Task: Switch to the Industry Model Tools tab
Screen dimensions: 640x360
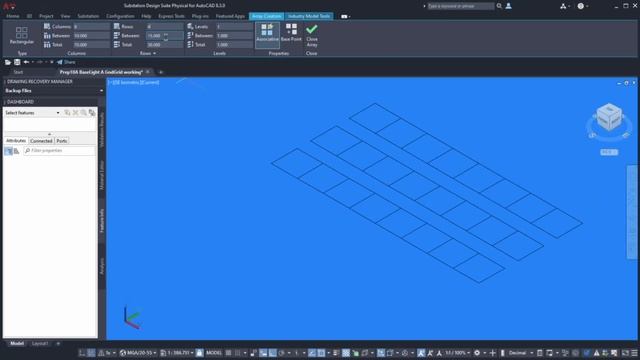Action: pyautogui.click(x=309, y=16)
